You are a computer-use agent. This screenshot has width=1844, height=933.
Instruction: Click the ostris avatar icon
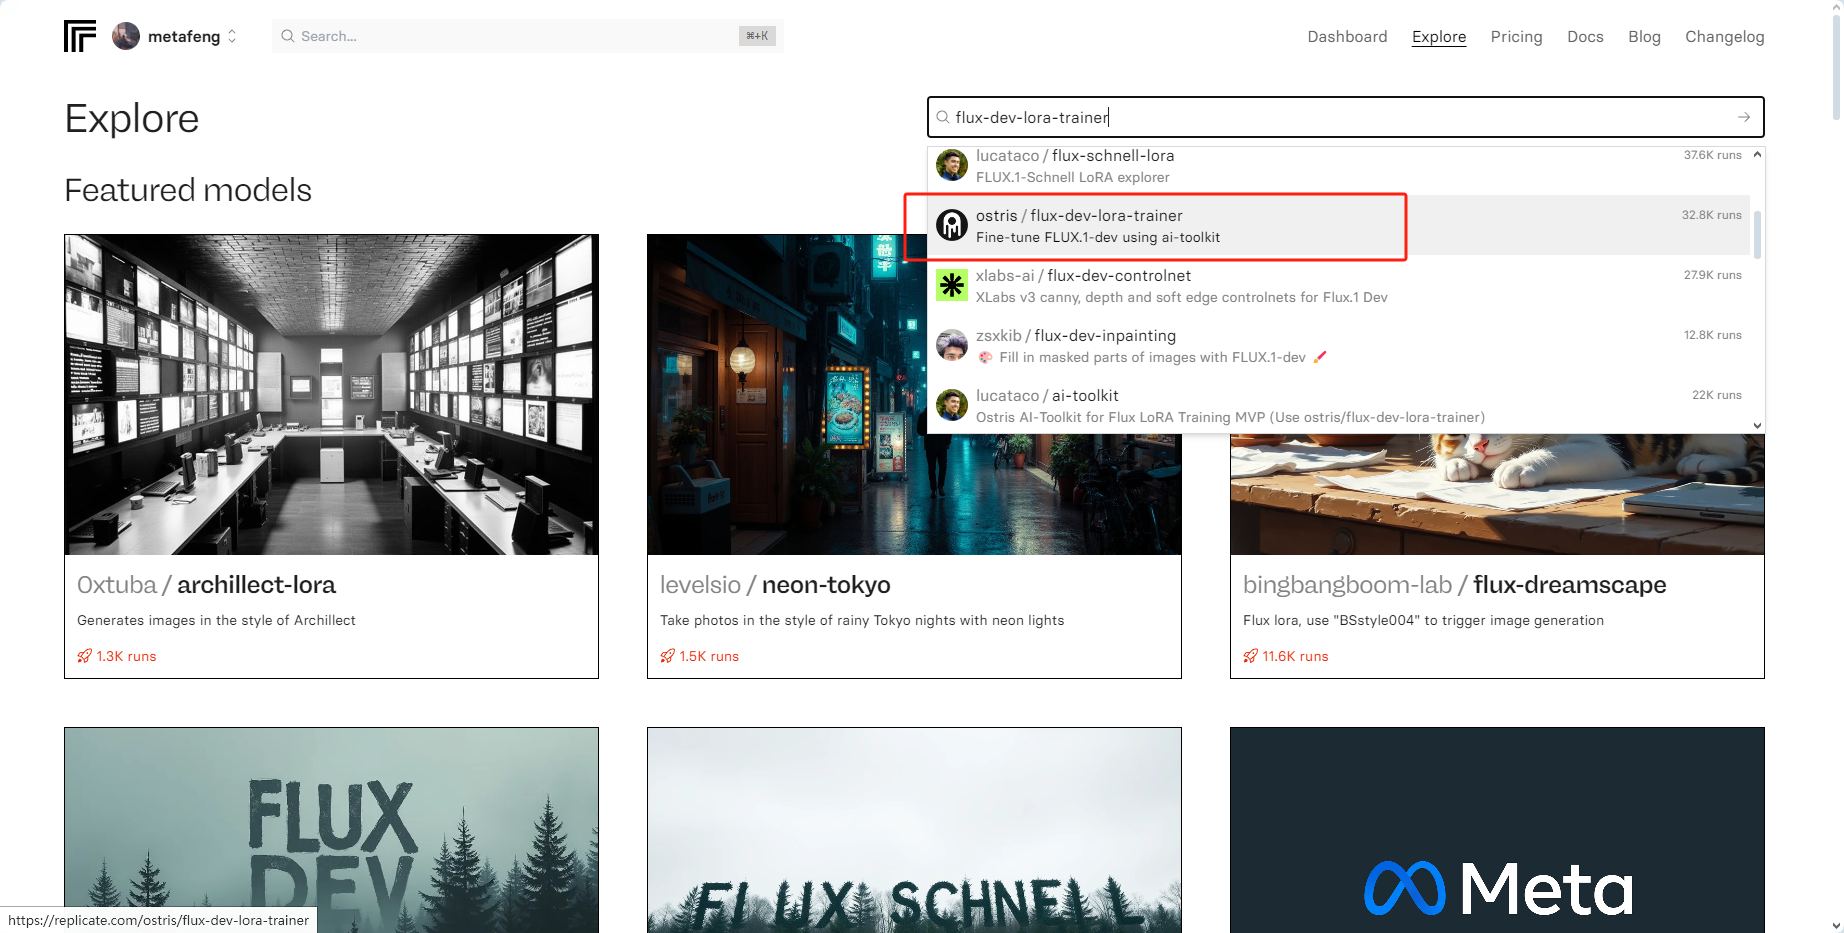[x=952, y=225]
